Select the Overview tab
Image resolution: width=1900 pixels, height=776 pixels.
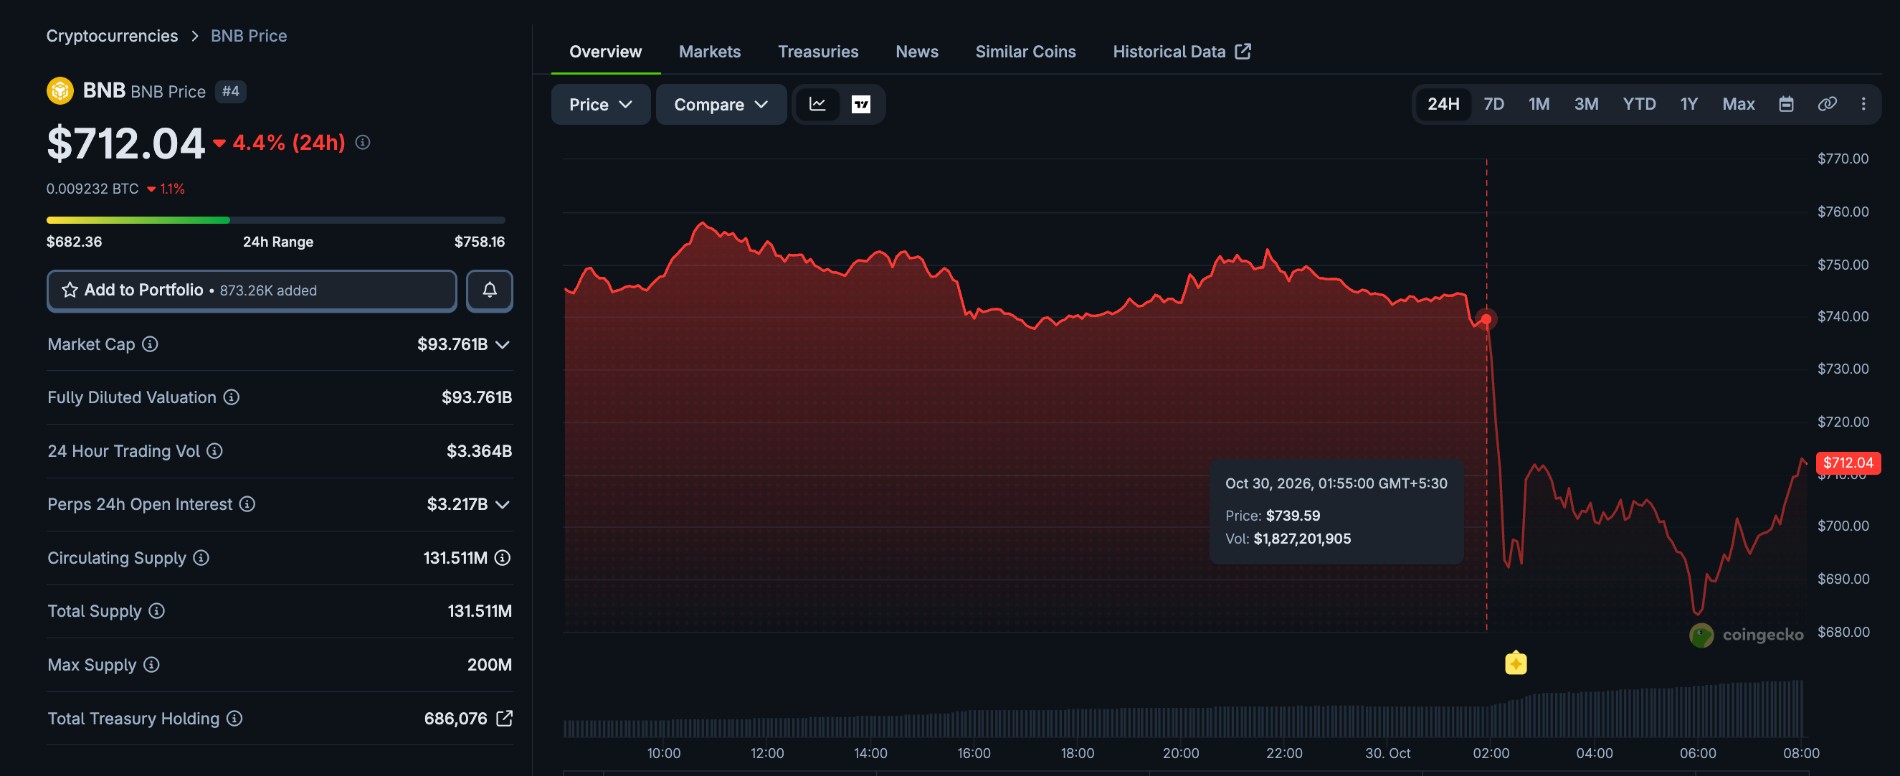pos(606,52)
